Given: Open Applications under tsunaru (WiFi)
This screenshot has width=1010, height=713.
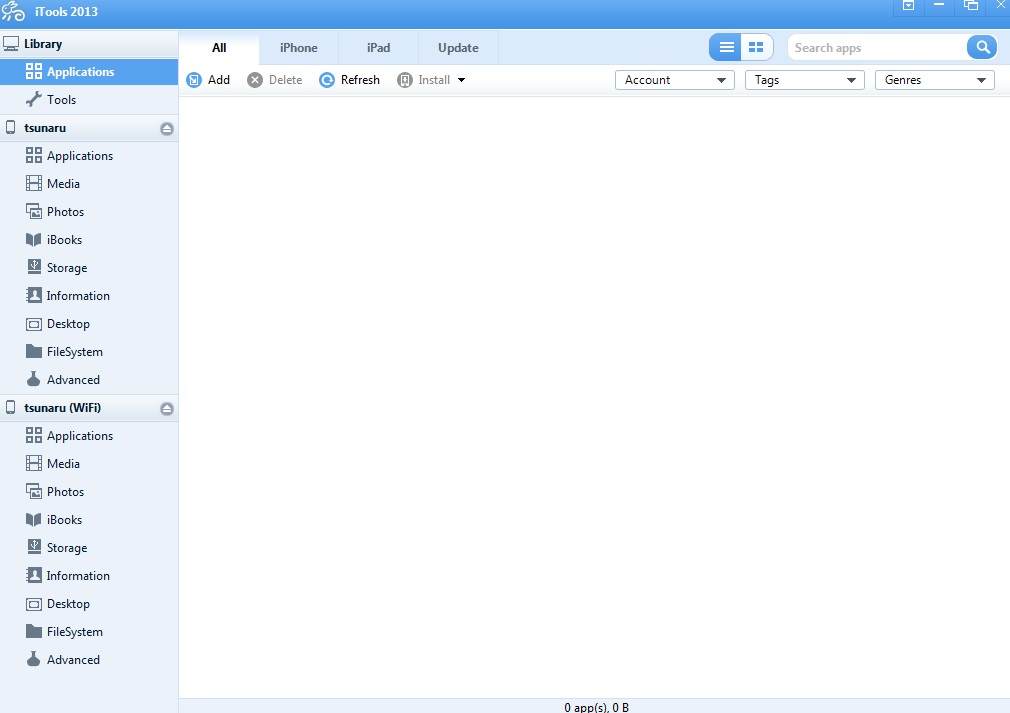Looking at the screenshot, I should click(89, 436).
